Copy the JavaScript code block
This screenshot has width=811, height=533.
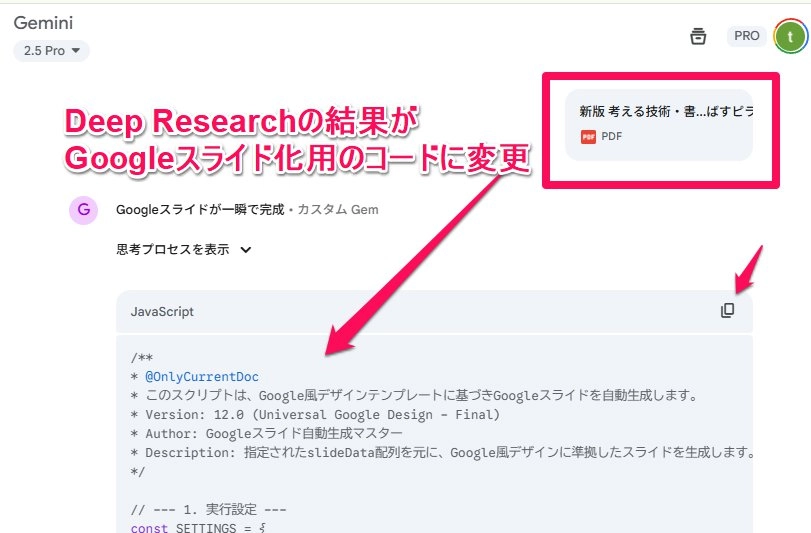pos(727,310)
